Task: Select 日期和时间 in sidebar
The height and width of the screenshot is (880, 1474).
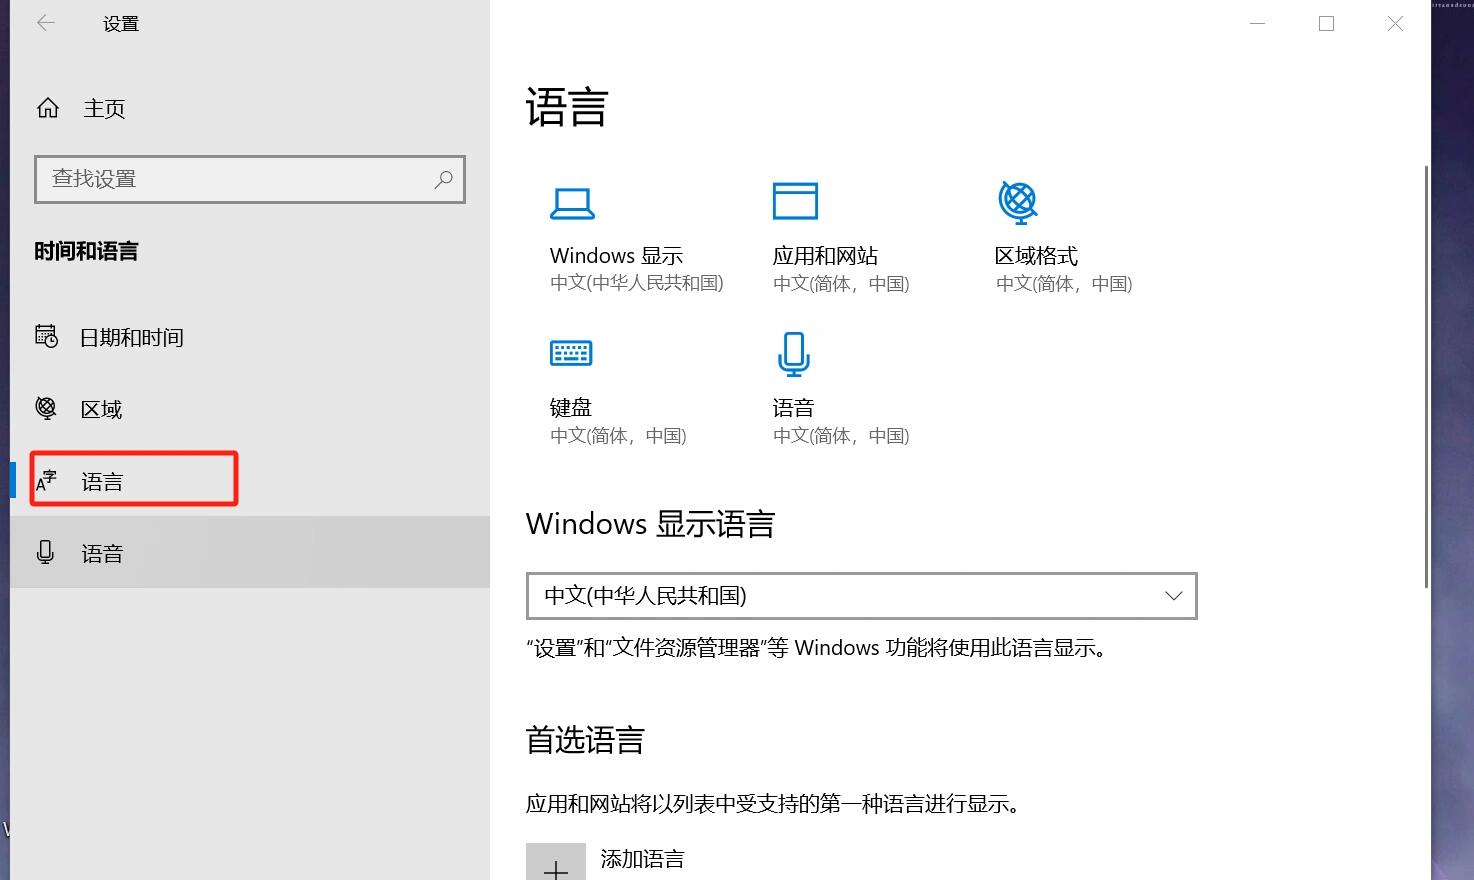Action: (250, 337)
